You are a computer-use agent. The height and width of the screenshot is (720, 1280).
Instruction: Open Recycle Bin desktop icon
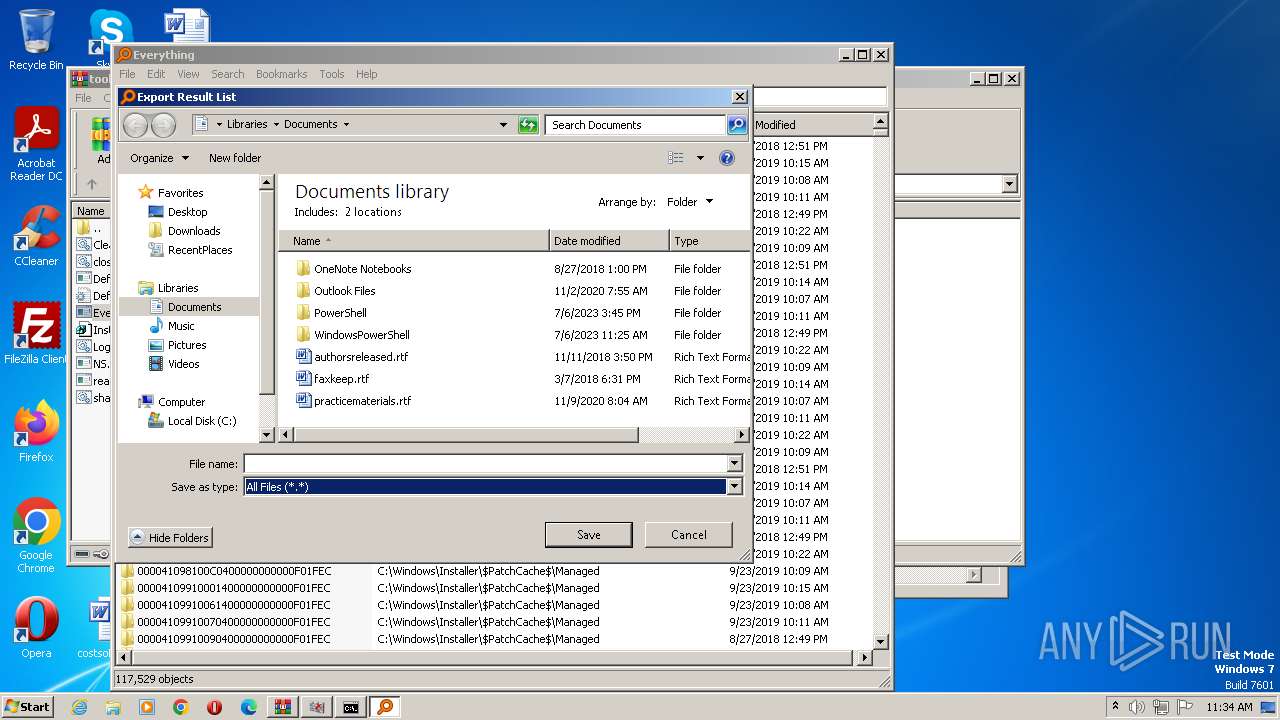coord(36,40)
